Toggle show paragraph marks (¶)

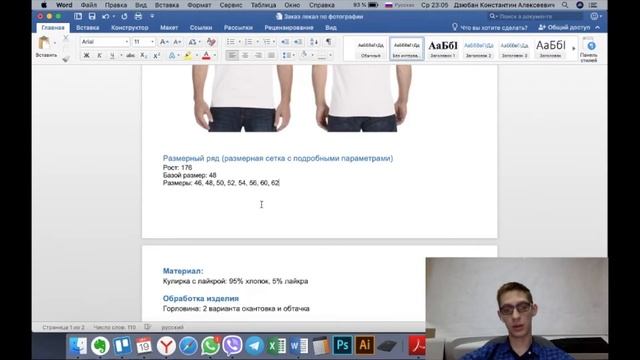(328, 42)
